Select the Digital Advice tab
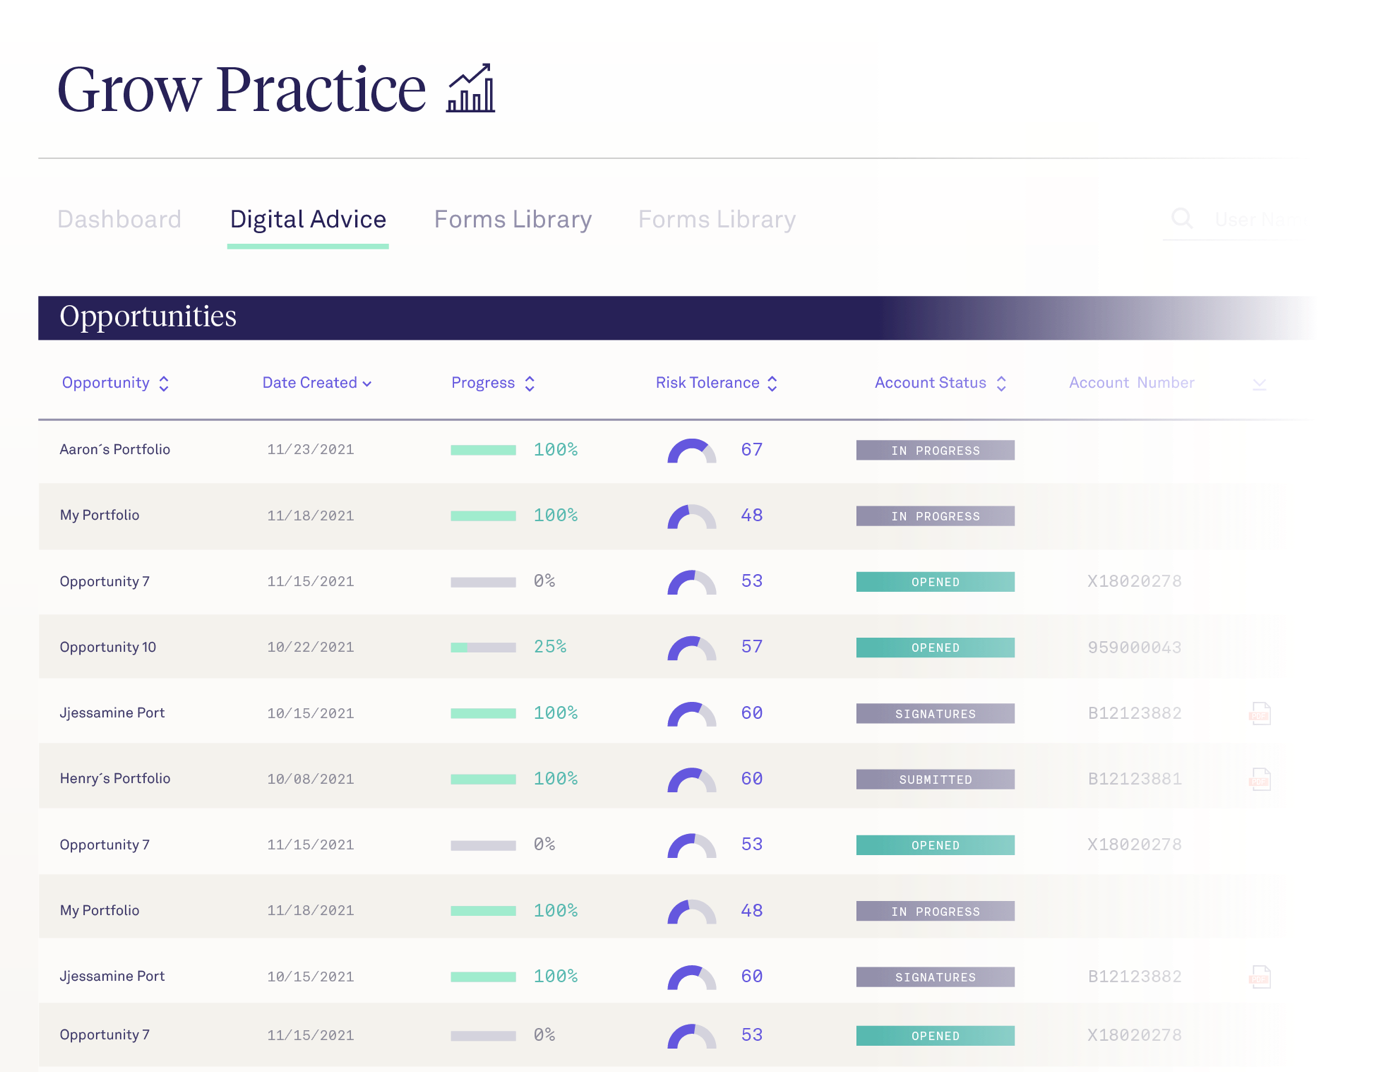 308,219
